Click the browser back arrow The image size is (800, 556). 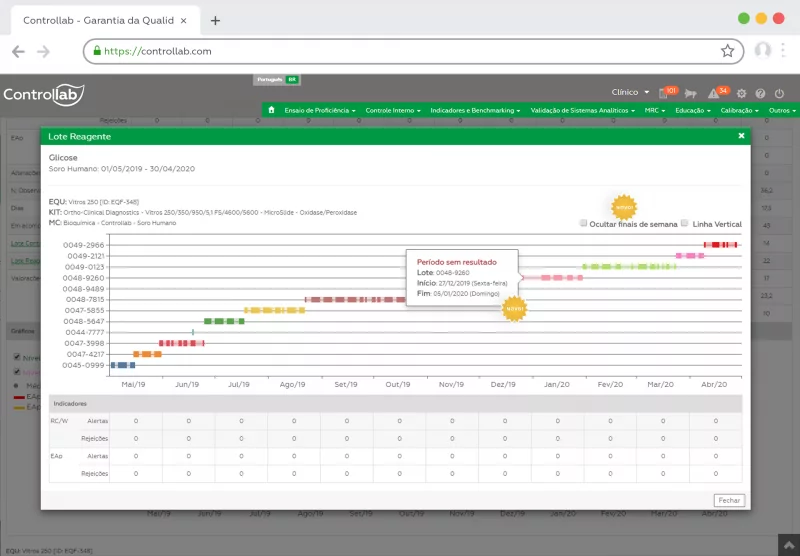18,52
